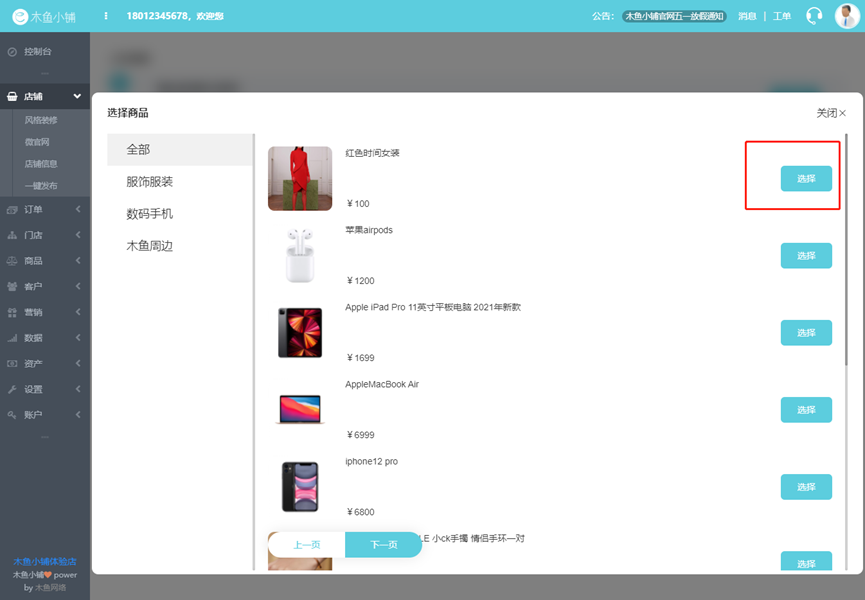The image size is (865, 600).
Task: Open 一键发布 submenu item
Action: [41, 186]
